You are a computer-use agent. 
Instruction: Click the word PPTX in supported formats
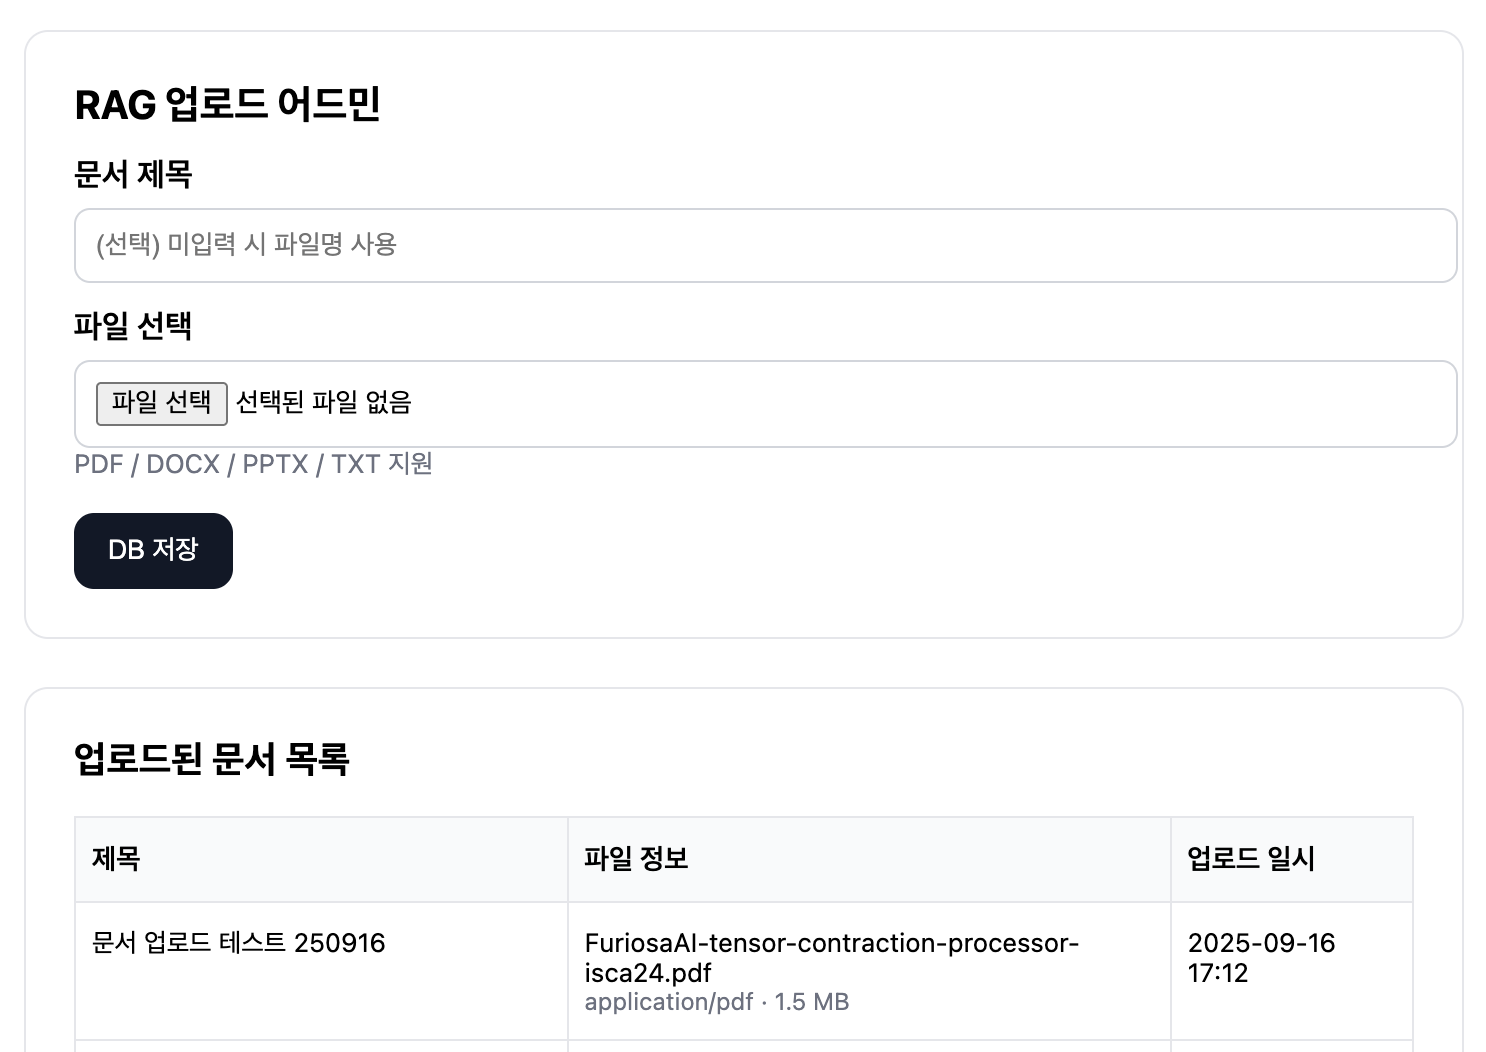pos(275,464)
